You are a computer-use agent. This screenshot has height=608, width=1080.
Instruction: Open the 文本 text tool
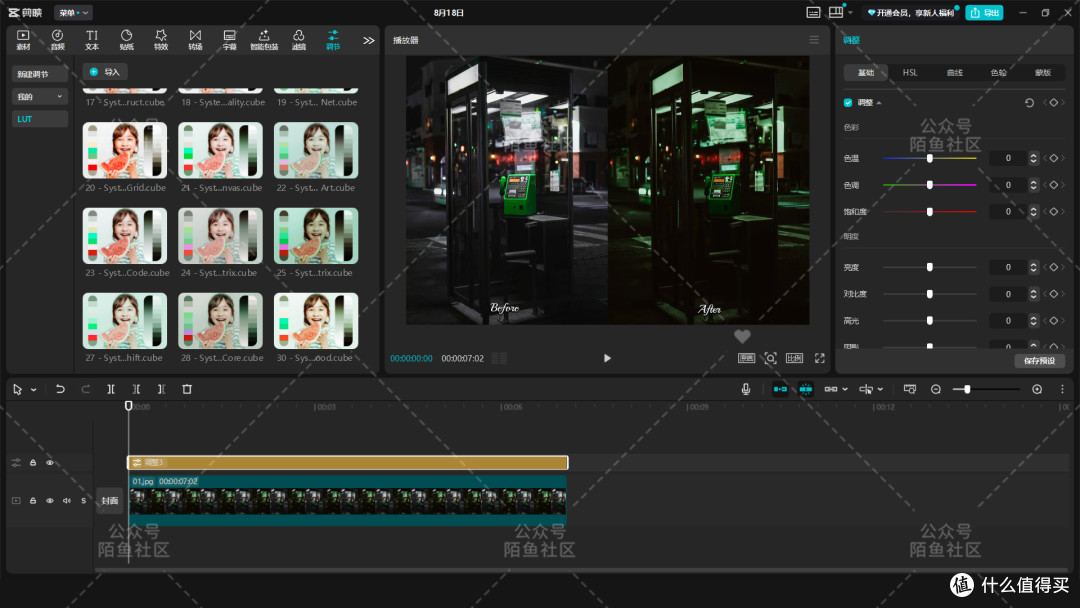92,40
